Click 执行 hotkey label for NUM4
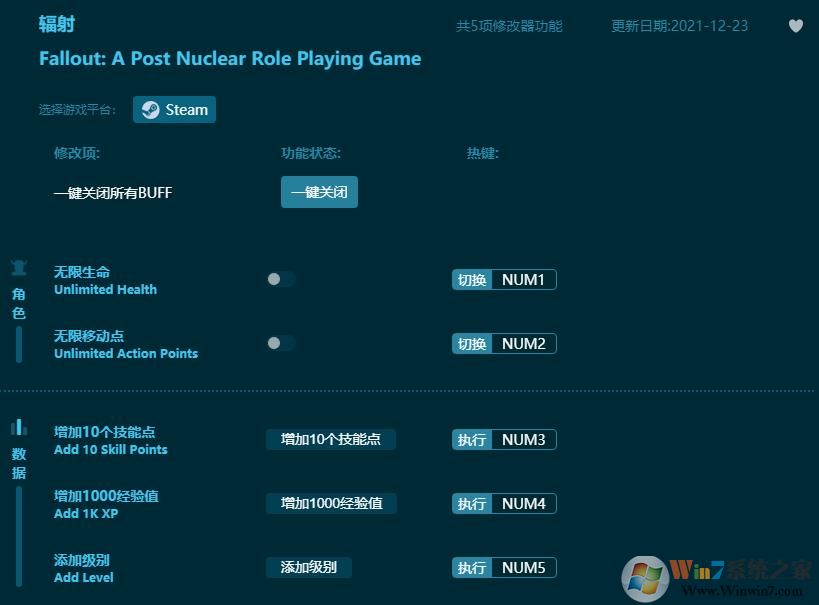The height and width of the screenshot is (605, 819). (472, 504)
